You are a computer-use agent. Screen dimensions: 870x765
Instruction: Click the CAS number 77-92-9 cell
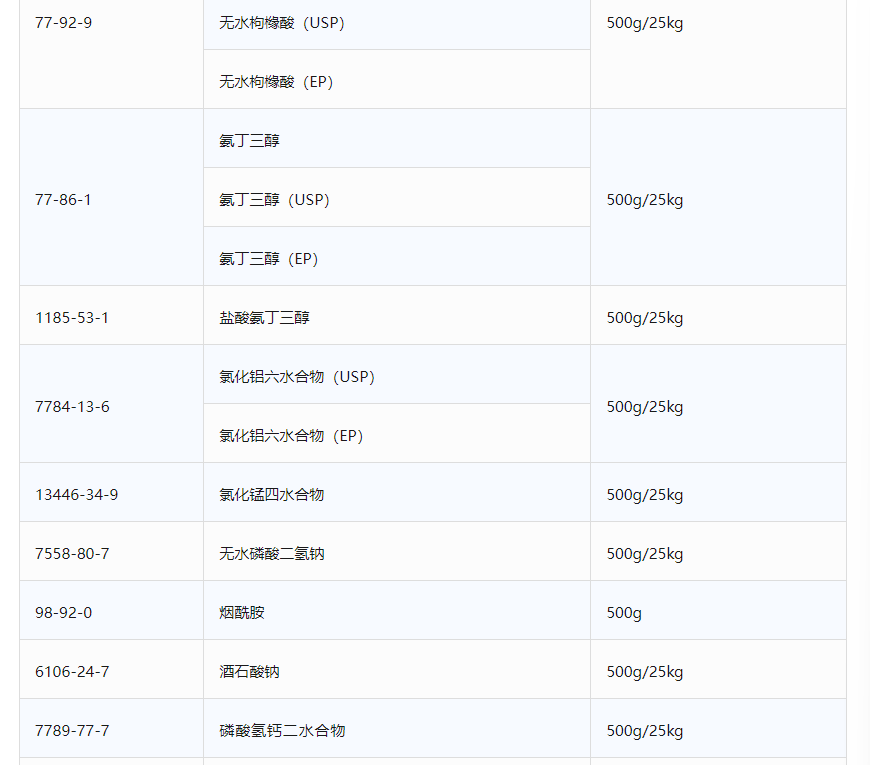[64, 23]
